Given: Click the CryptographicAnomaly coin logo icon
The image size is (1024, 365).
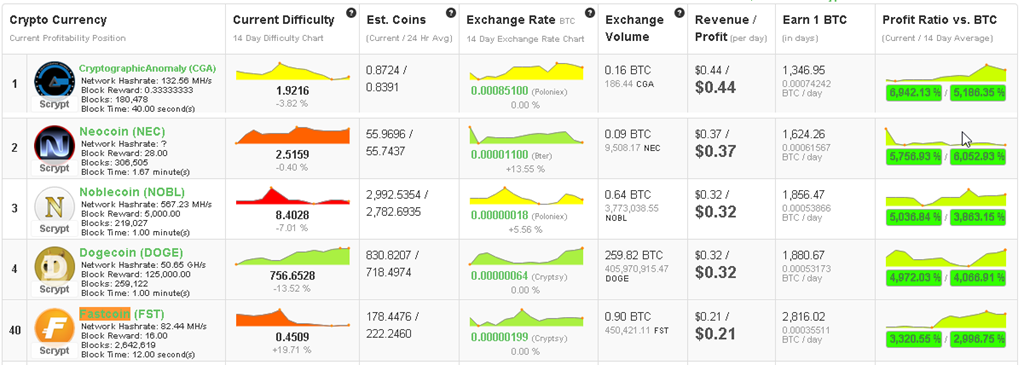Looking at the screenshot, I should tap(54, 80).
